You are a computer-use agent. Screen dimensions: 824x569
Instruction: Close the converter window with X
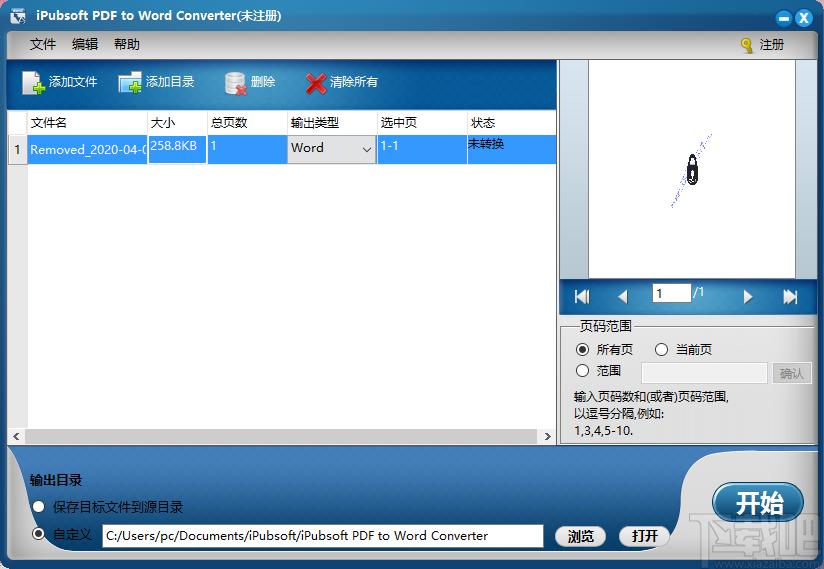click(x=804, y=19)
